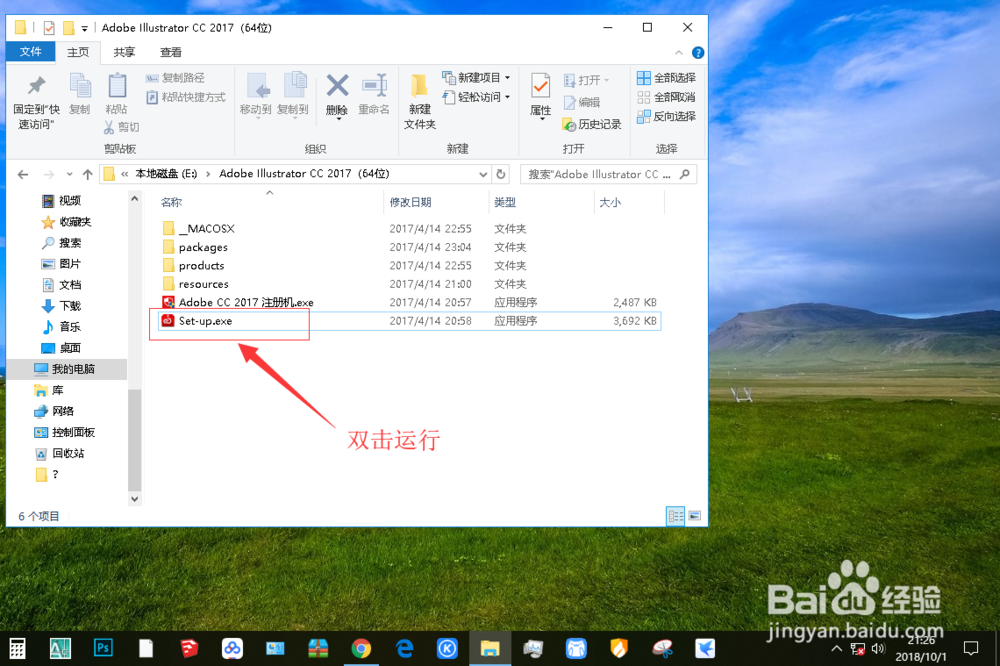Open Favorites (收藏夹) in navigation pane
Viewport: 1000px width, 666px height.
point(66,222)
